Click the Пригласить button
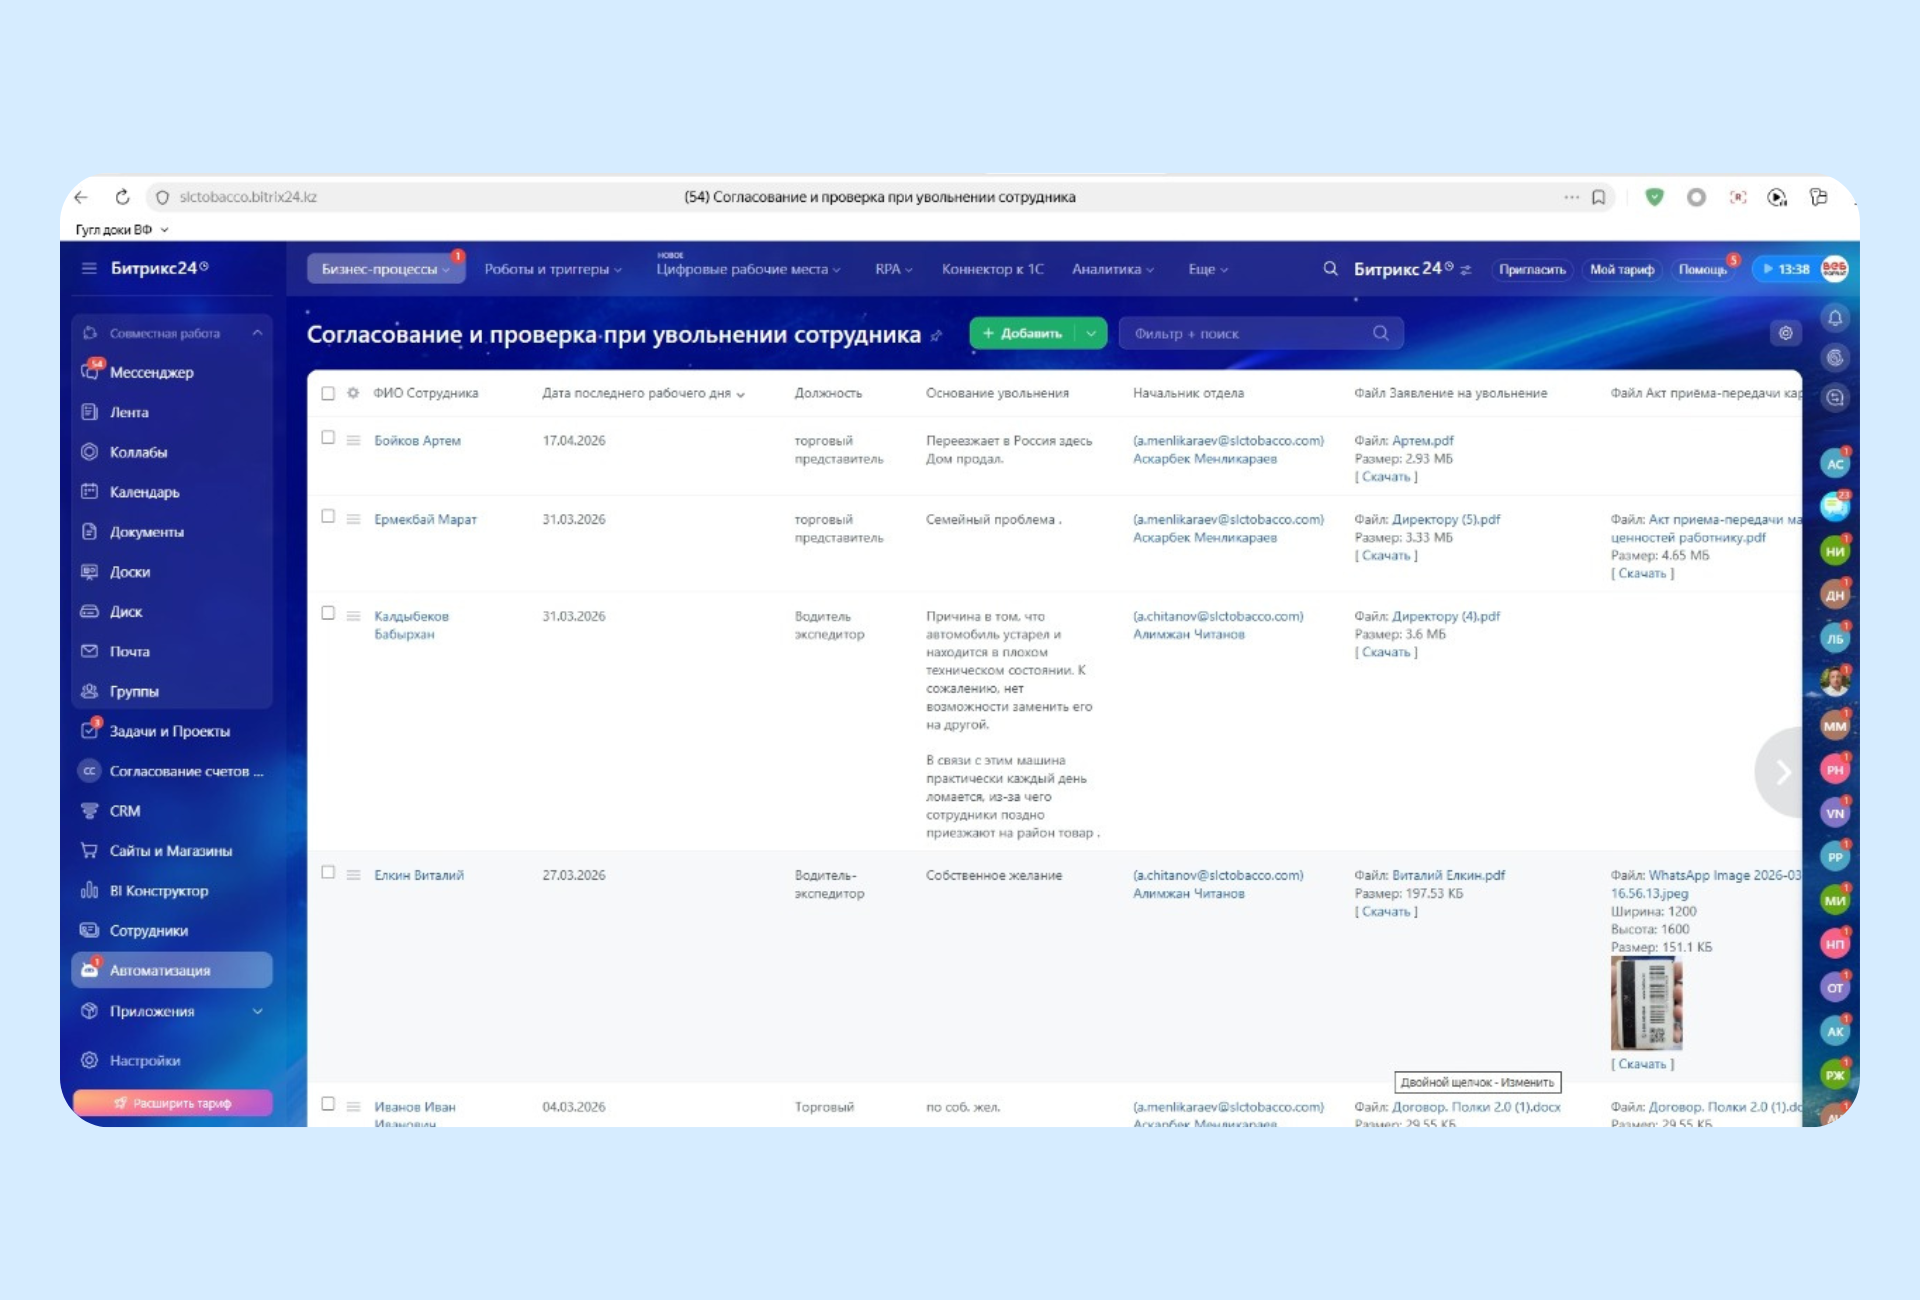 [1531, 269]
